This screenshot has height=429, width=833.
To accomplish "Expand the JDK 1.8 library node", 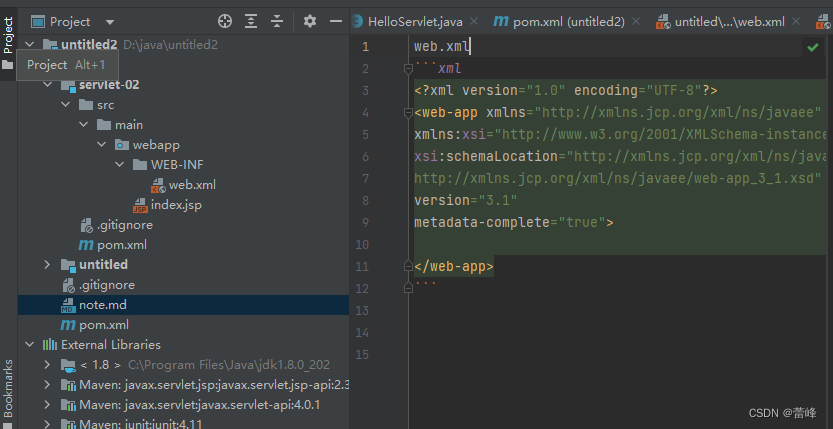I will [48, 365].
